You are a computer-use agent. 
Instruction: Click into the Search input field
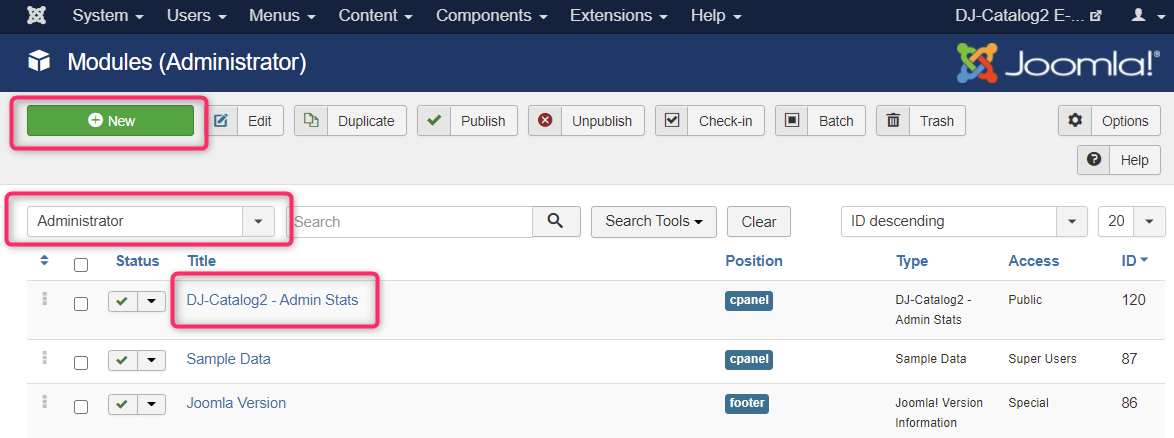click(x=410, y=222)
